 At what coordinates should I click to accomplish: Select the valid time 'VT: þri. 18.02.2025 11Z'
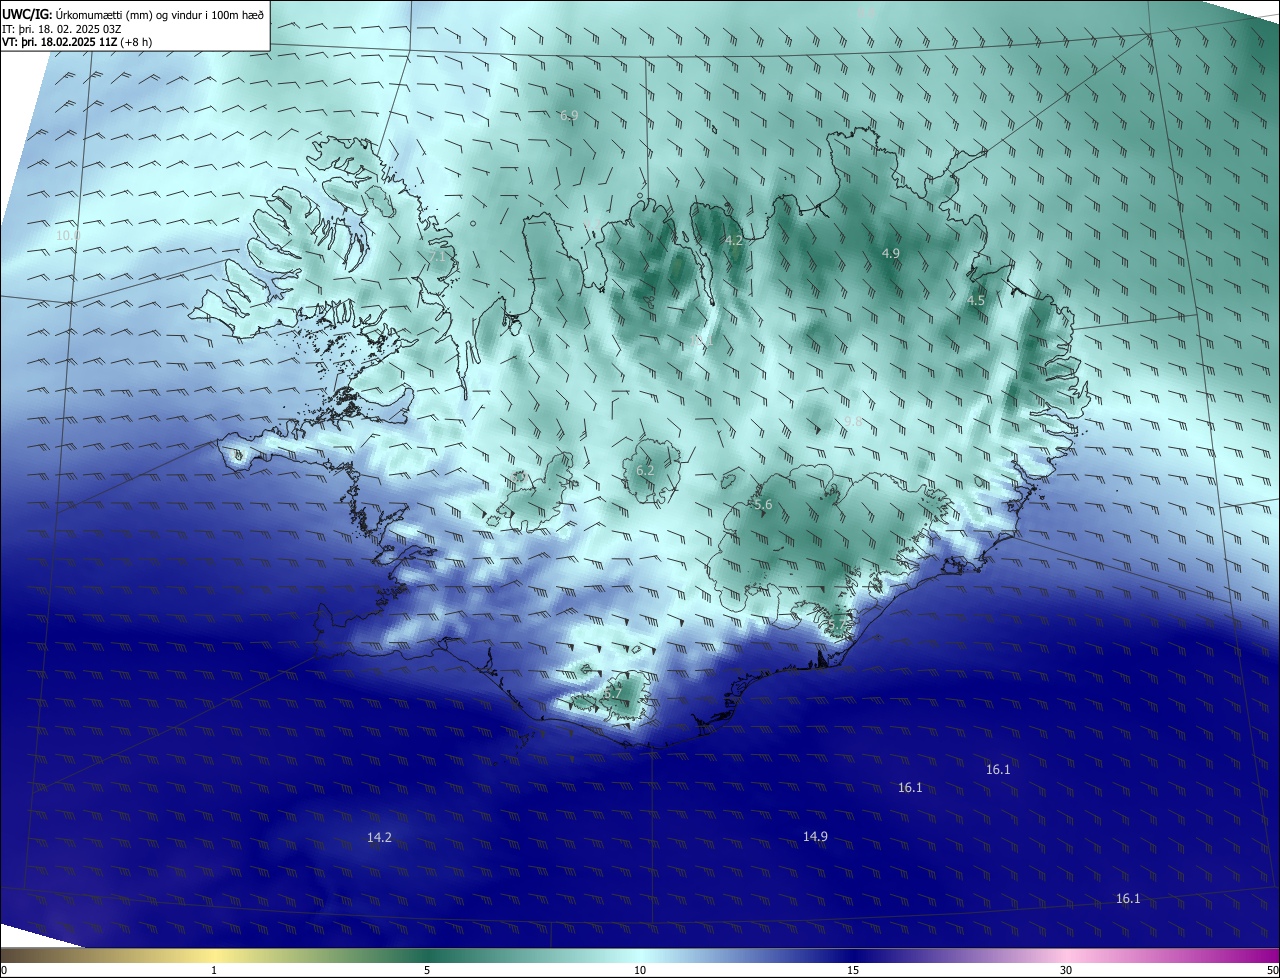tap(62, 43)
